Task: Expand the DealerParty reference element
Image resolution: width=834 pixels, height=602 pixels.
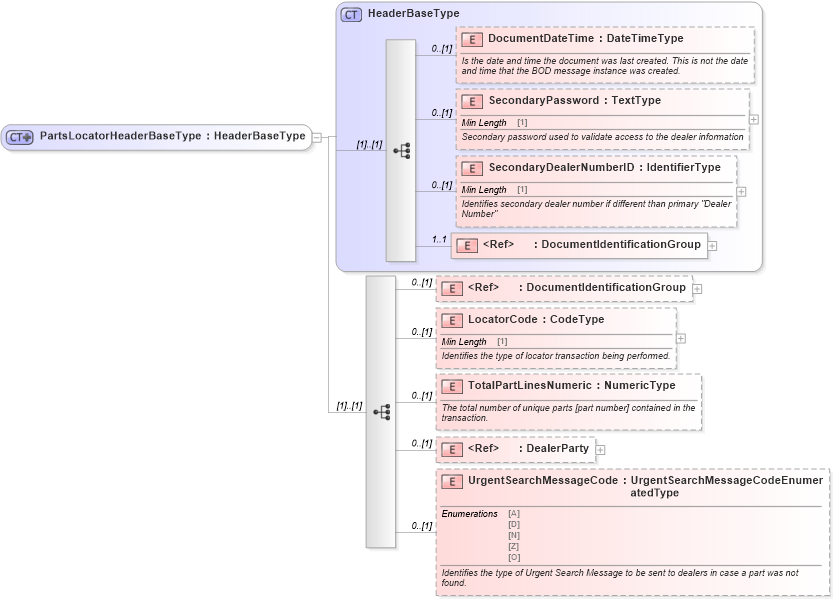Action: tap(600, 449)
